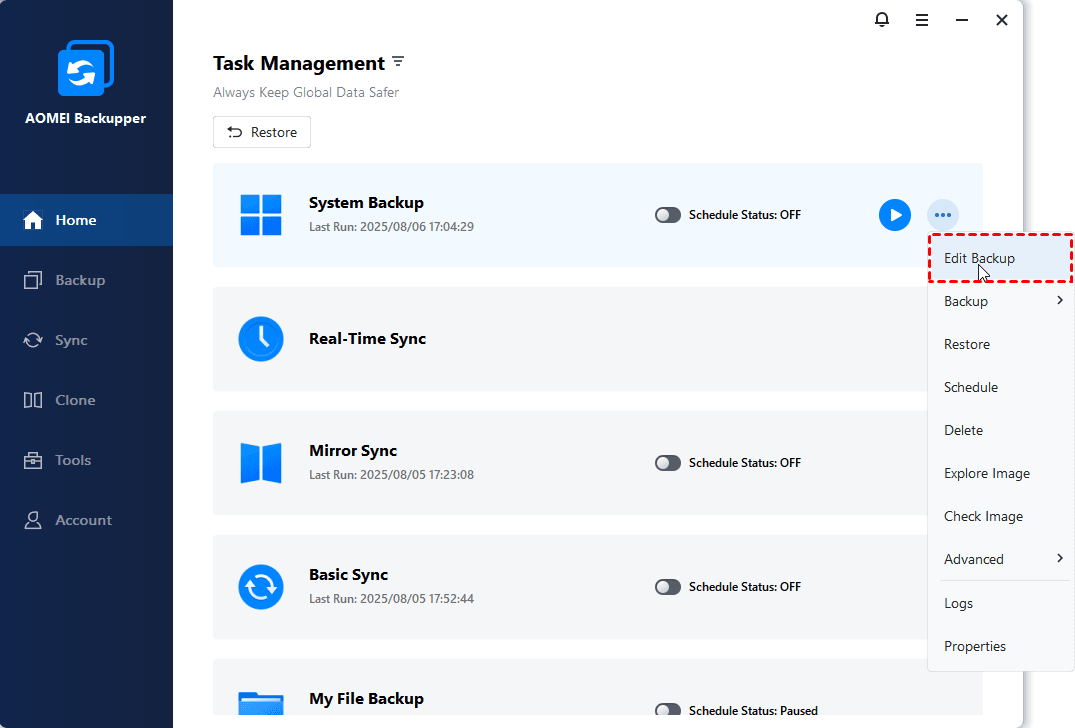The image size is (1075, 728).
Task: Click the Mirror Sync task icon
Action: tap(261, 463)
